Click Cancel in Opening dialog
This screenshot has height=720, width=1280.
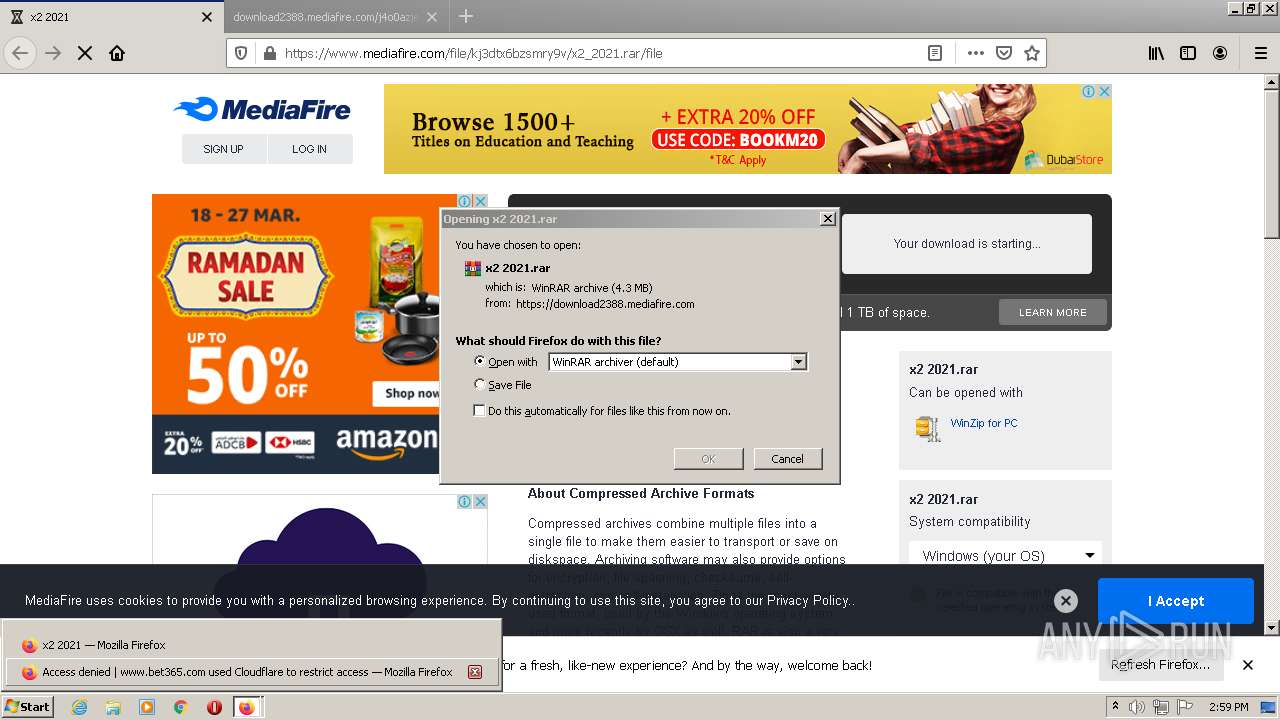point(787,459)
